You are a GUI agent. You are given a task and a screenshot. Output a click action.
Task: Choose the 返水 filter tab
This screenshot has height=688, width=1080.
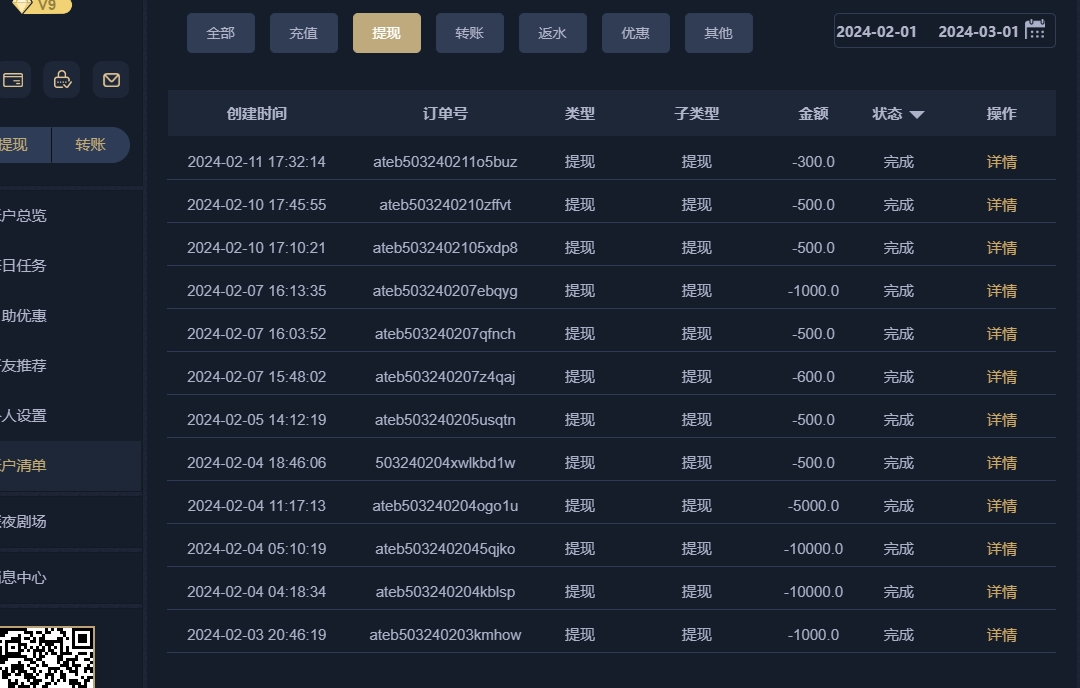[552, 33]
